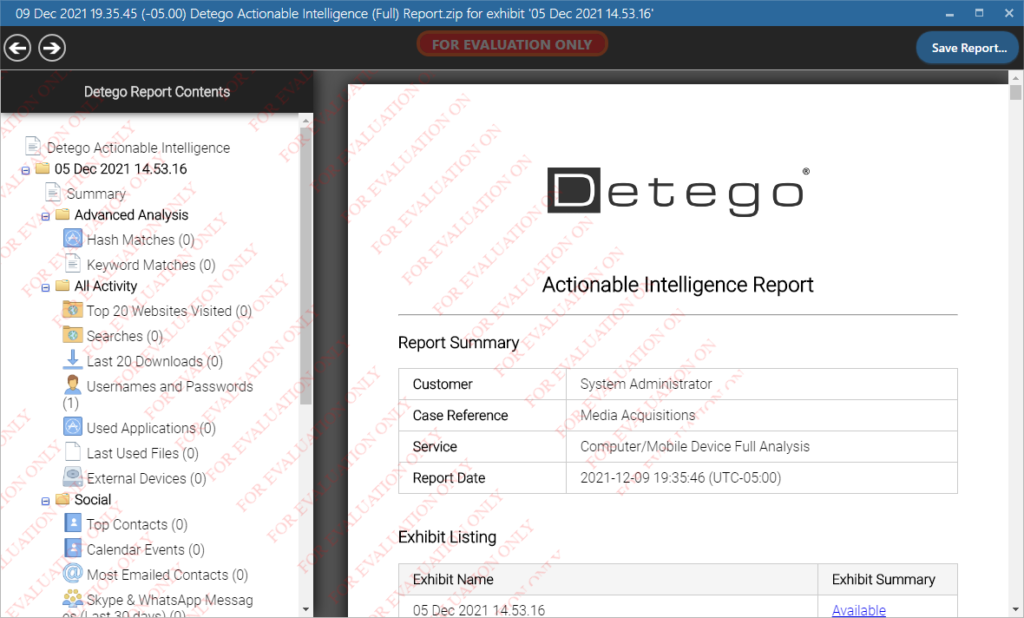Open Top 20 Websites Visited icon
1024x618 pixels.
72,308
